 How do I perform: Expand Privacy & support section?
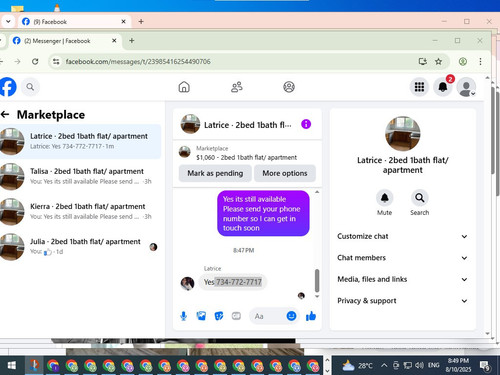(x=402, y=301)
